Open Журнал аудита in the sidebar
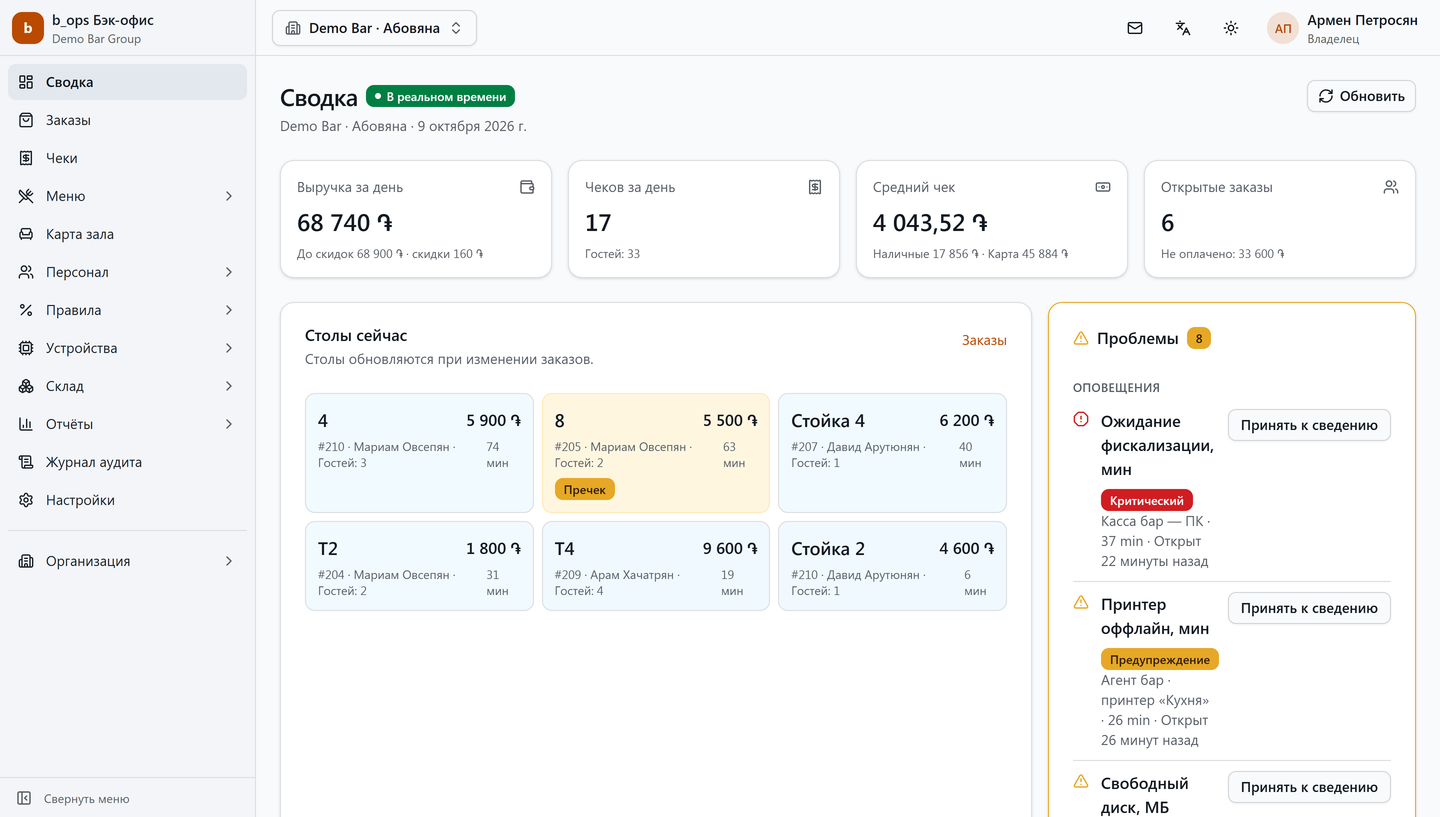 tap(127, 462)
